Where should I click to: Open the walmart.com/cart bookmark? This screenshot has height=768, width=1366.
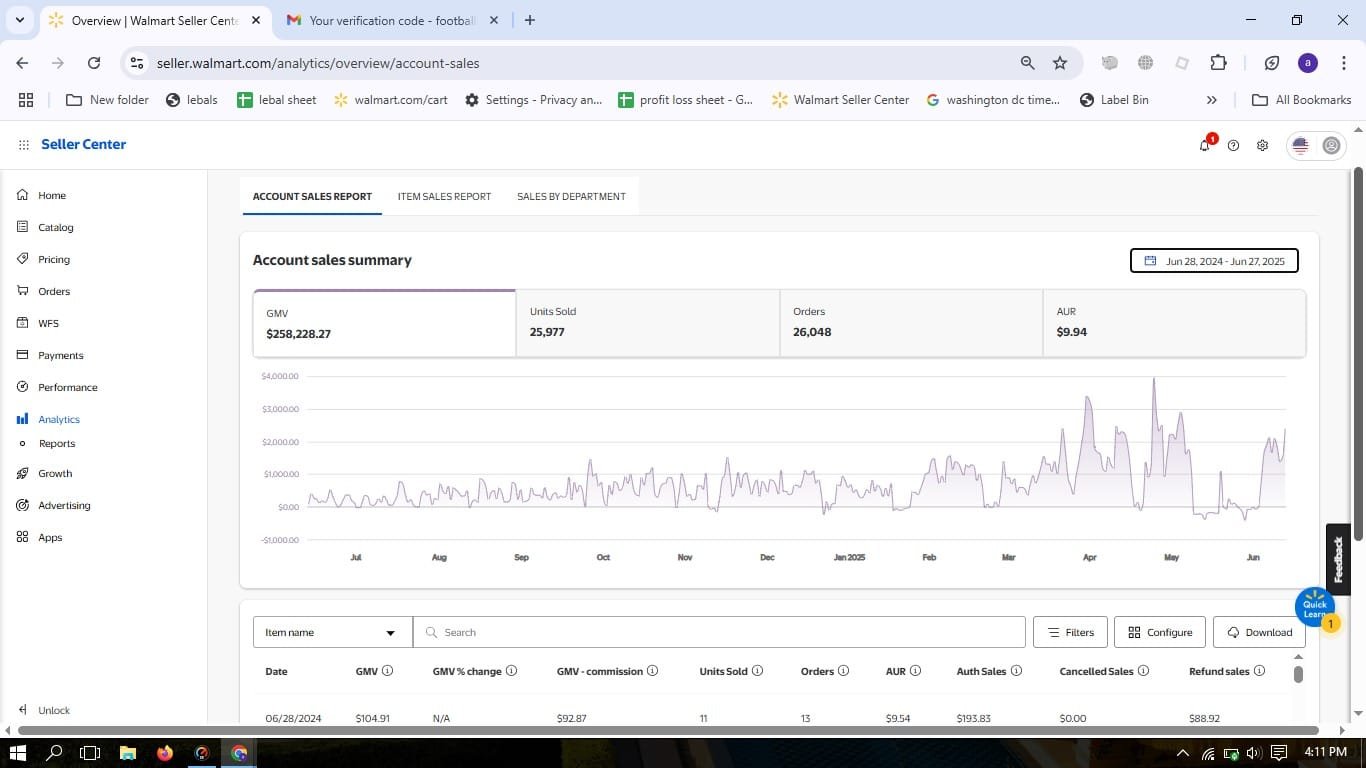391,100
